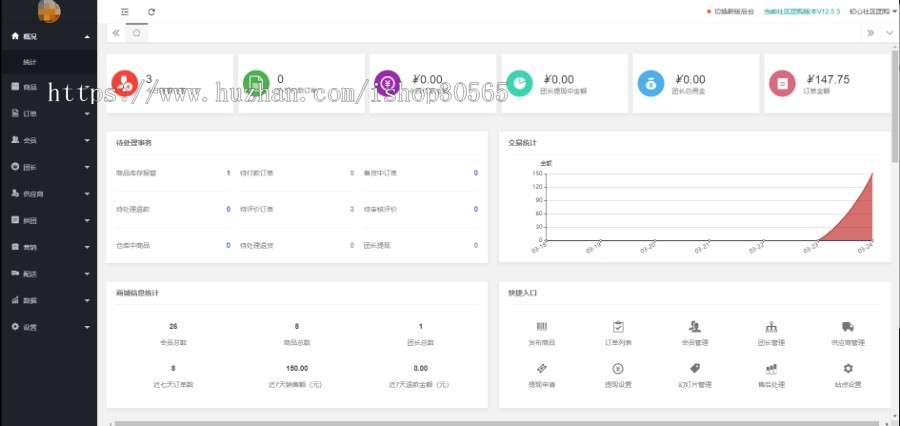This screenshot has height=426, width=900.
Task: Click the 商品总数 value 8
Action: coord(297,327)
